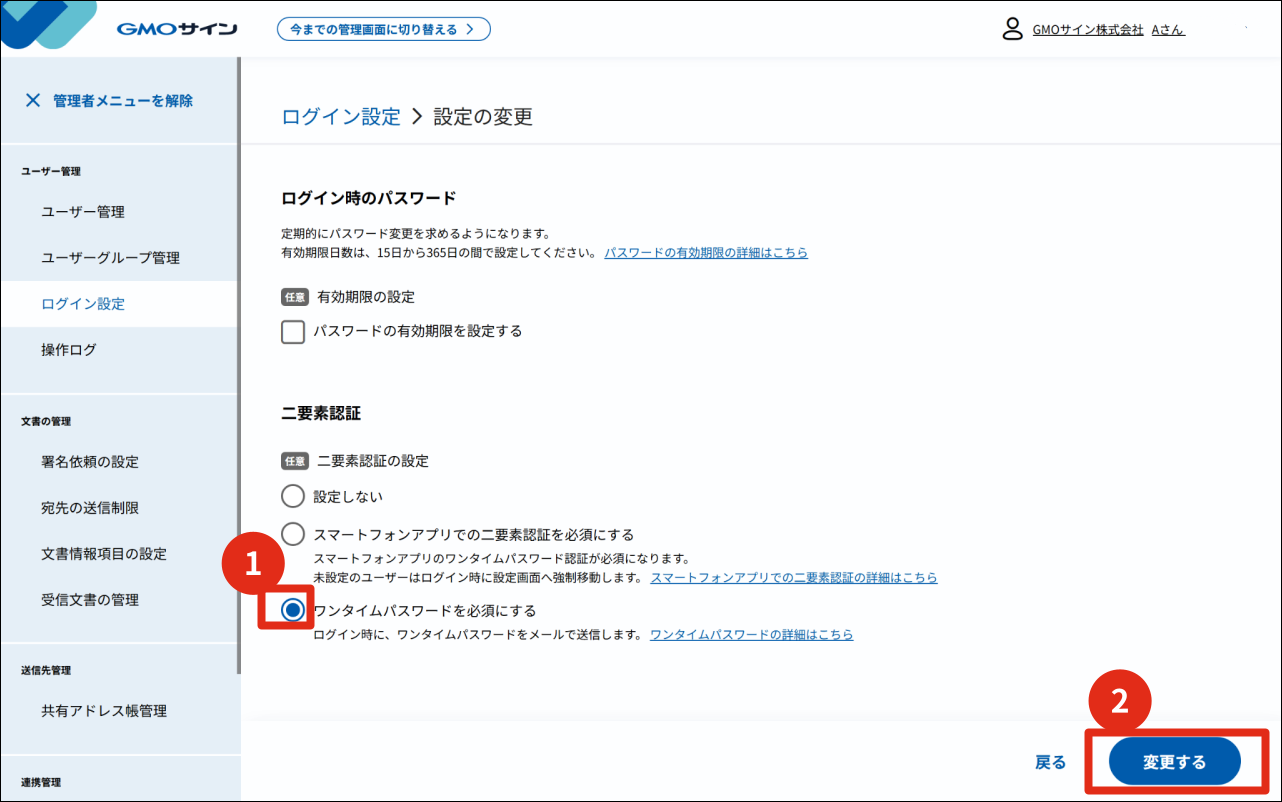The width and height of the screenshot is (1282, 802).
Task: Click the ログイン設定 breadcrumb link
Action: (340, 117)
